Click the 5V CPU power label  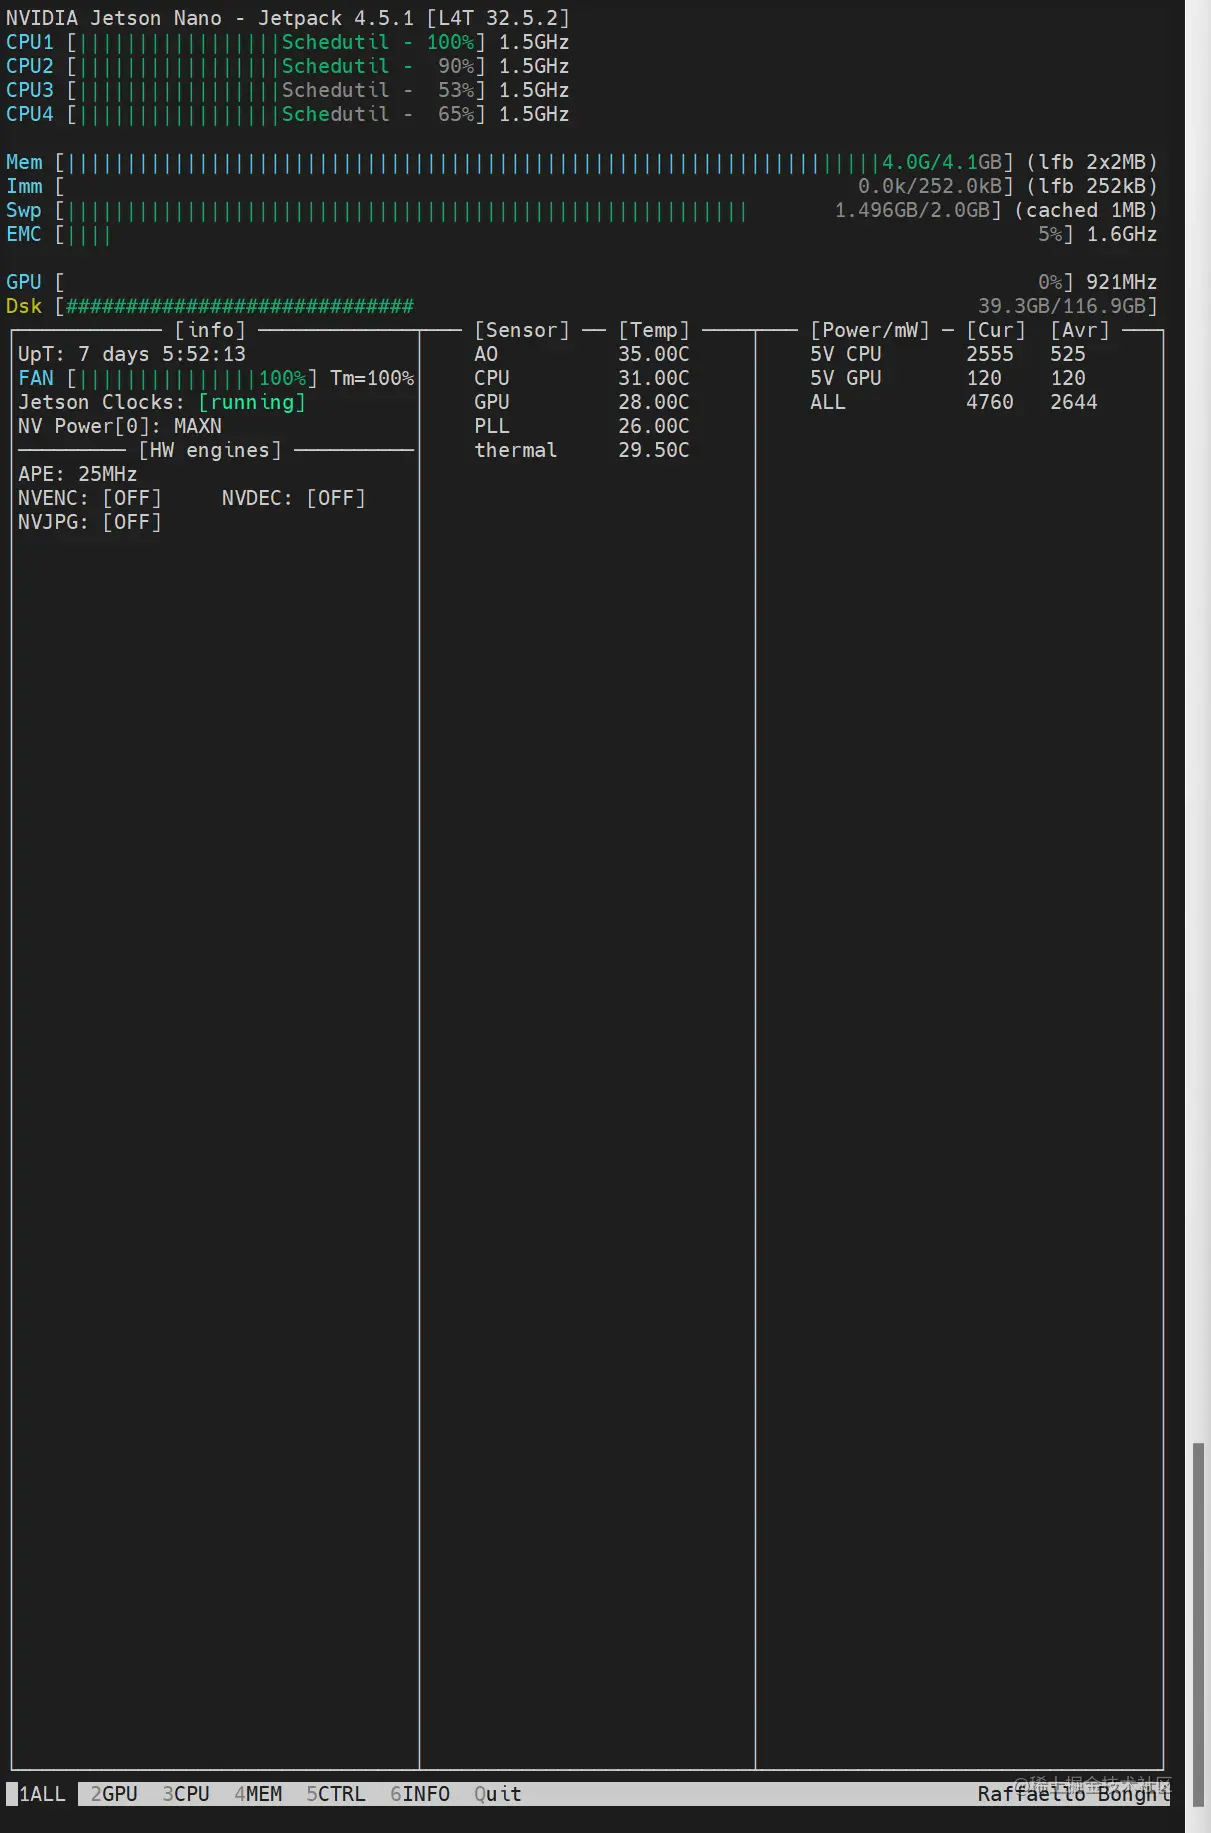[x=846, y=354]
